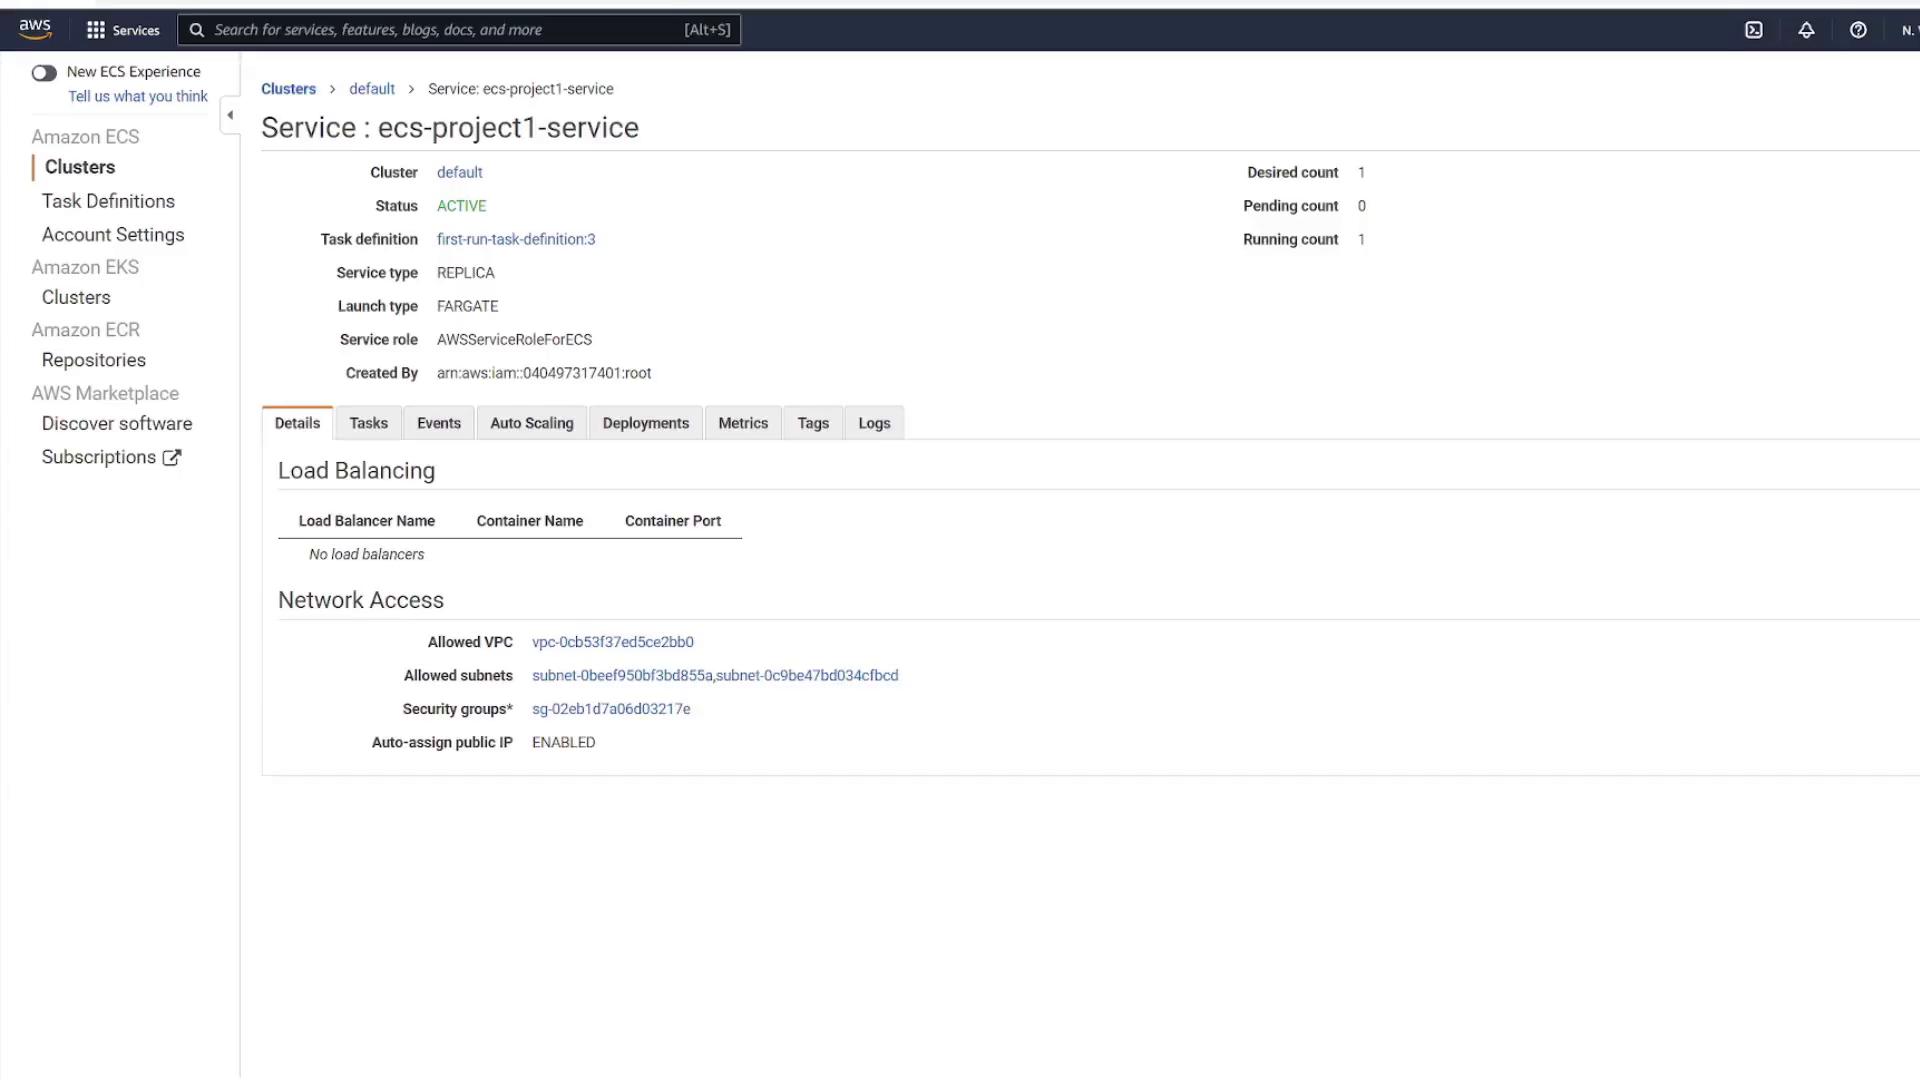This screenshot has height=1080, width=1920.
Task: Open Clusters under Amazon EKS
Action: 76,297
